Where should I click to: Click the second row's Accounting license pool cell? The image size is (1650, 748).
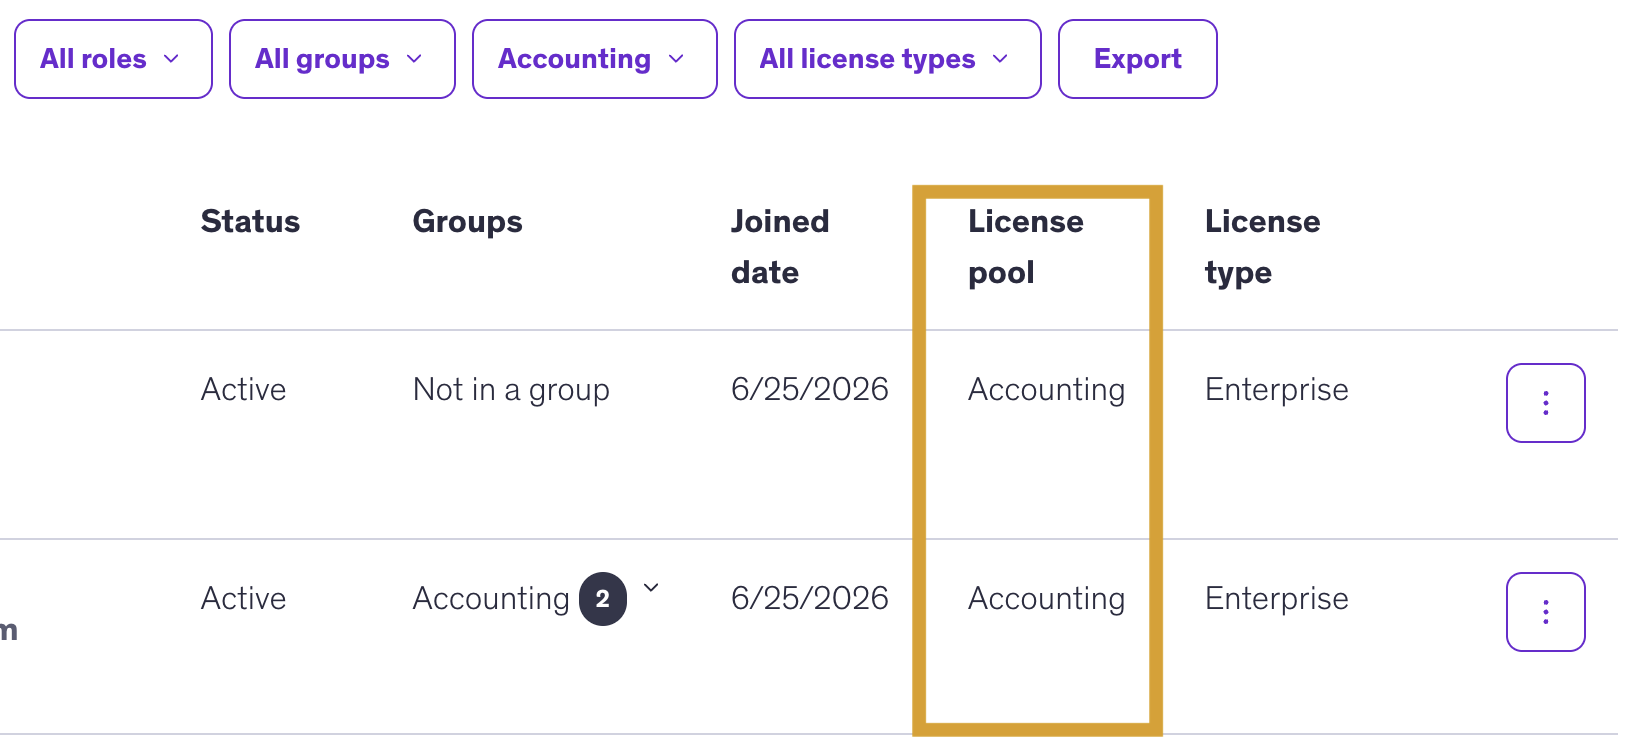pyautogui.click(x=1046, y=598)
